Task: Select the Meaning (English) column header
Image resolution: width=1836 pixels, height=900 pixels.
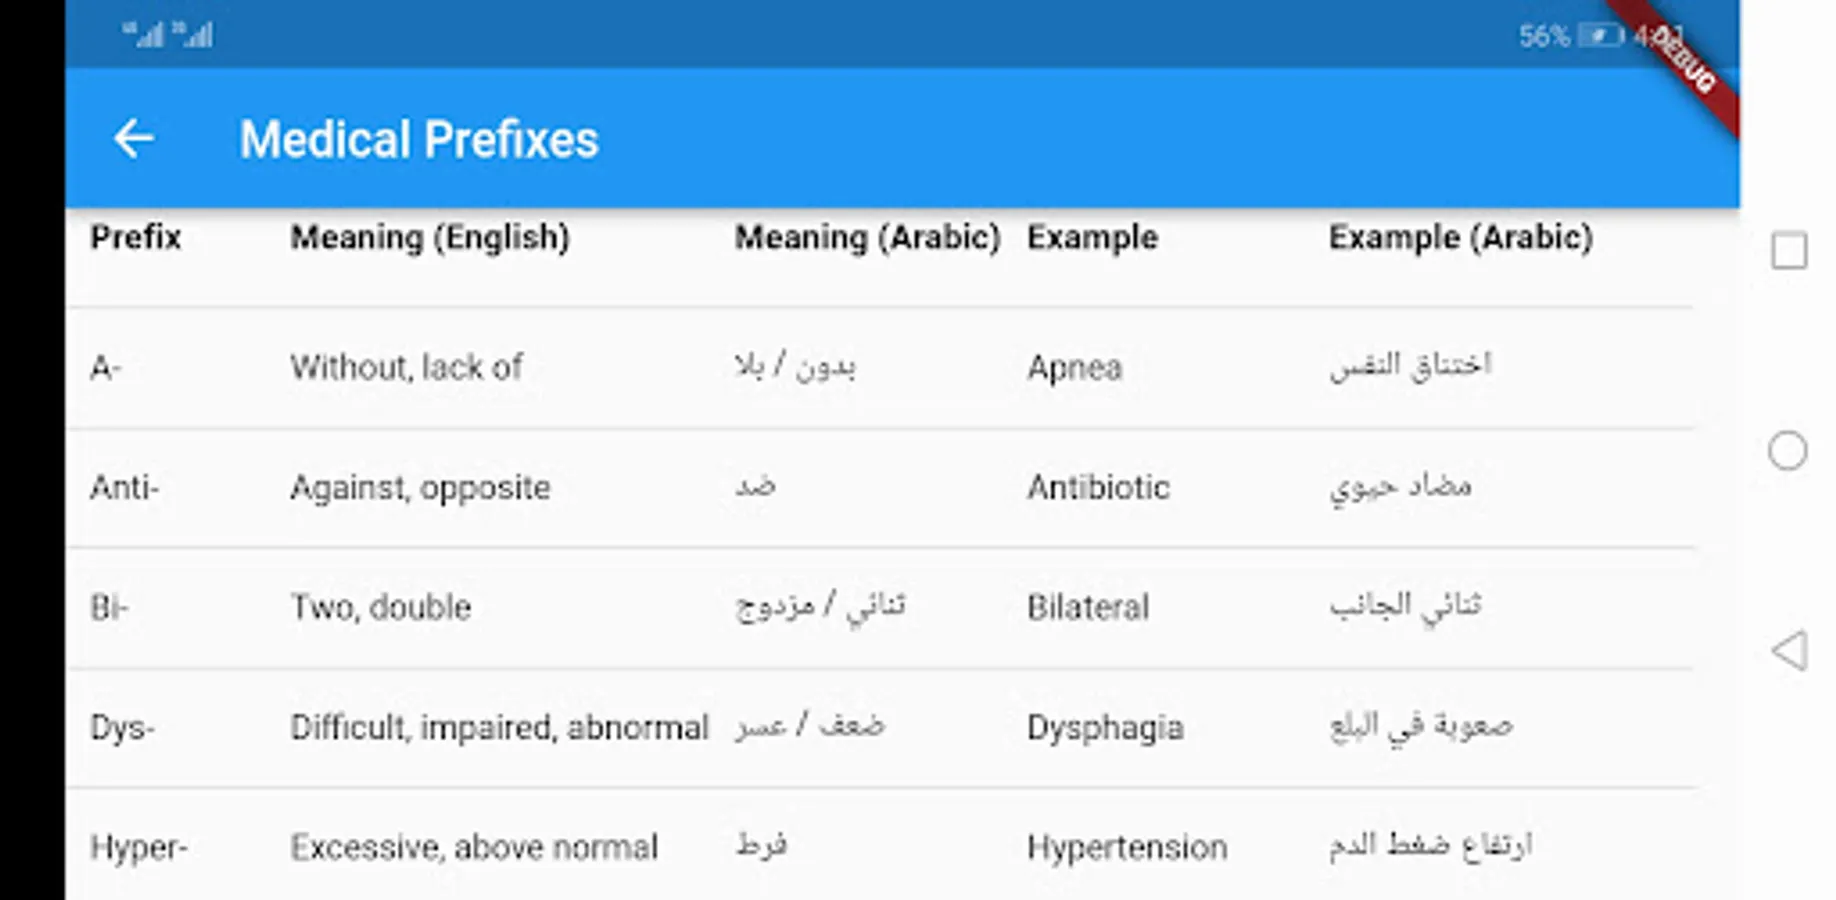Action: 430,238
